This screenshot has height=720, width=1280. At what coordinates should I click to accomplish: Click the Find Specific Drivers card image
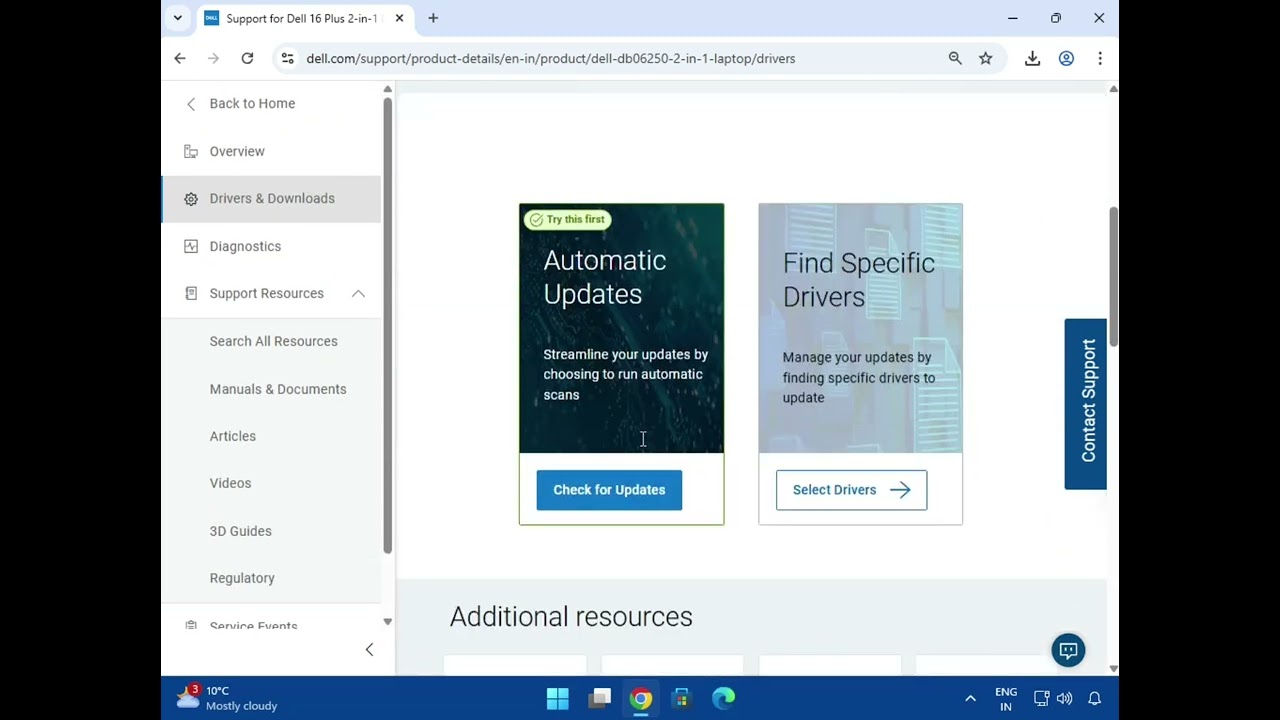point(860,328)
